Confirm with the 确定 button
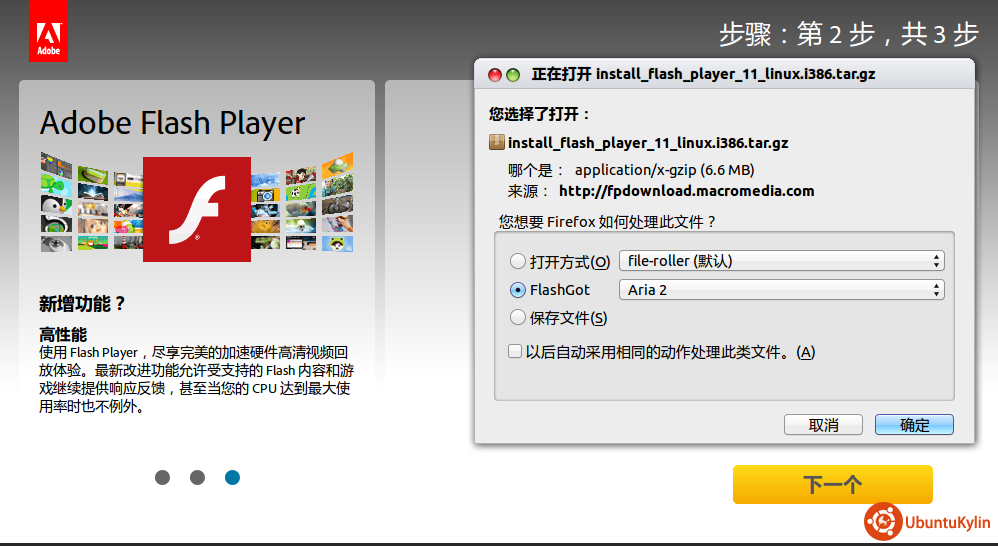 tap(914, 425)
